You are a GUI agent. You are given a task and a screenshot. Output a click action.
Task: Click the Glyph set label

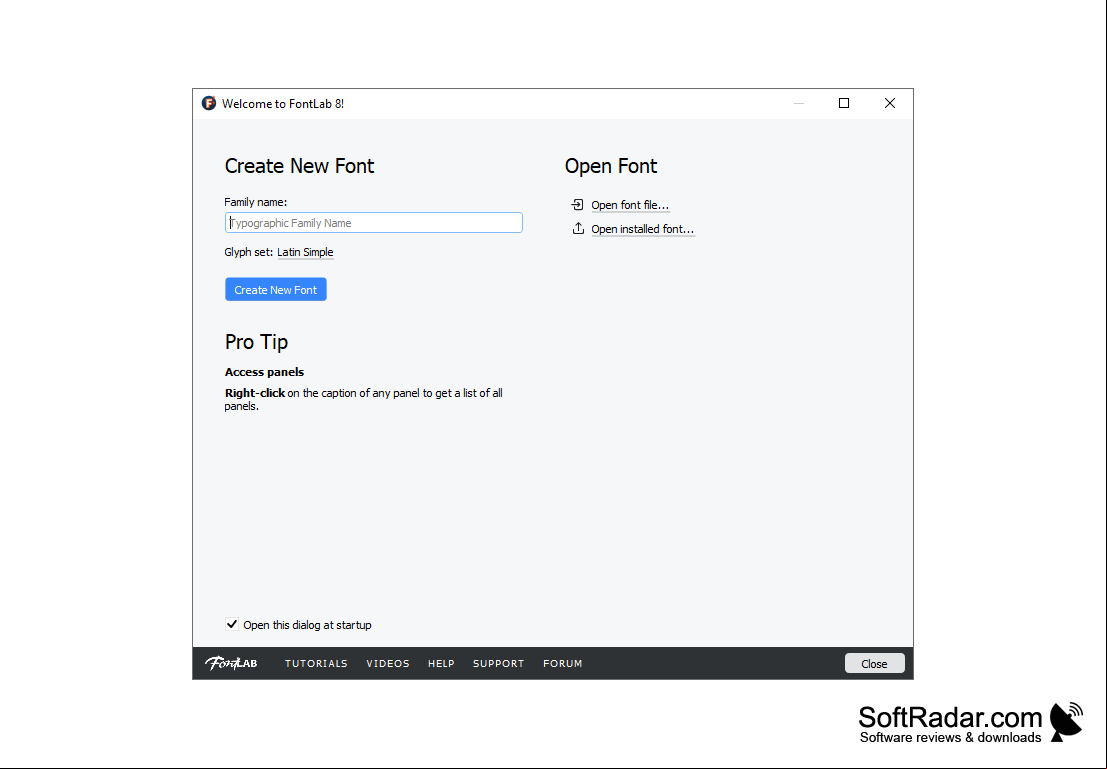(249, 252)
